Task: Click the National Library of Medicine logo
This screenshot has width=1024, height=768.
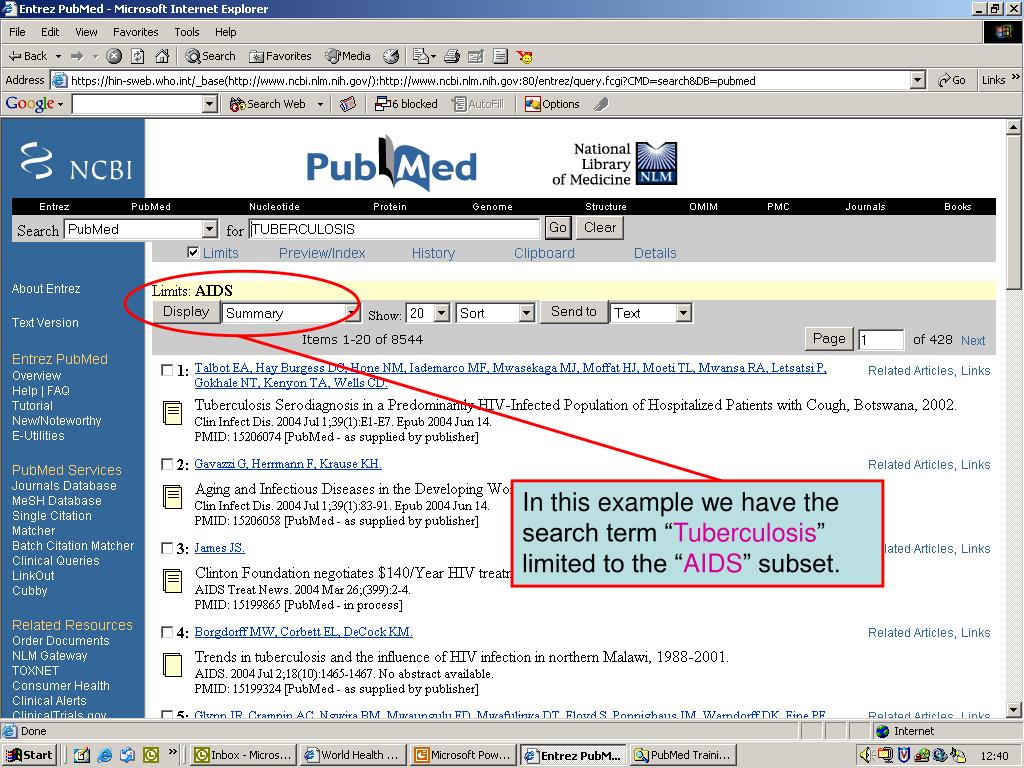Action: point(615,164)
